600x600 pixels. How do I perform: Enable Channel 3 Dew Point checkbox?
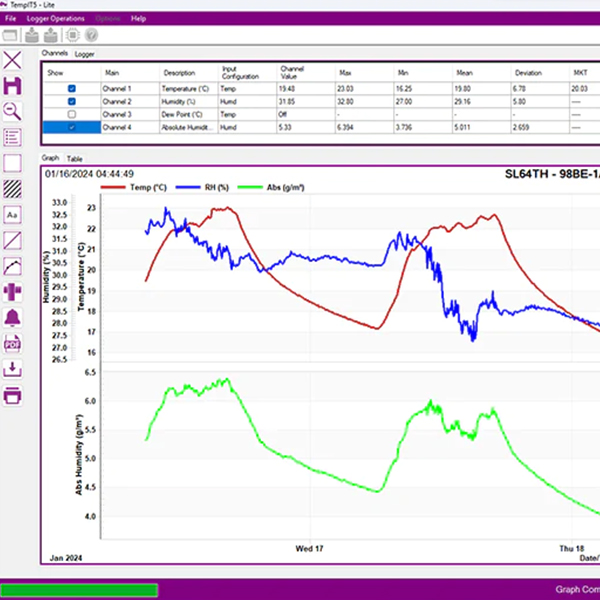[x=71, y=114]
